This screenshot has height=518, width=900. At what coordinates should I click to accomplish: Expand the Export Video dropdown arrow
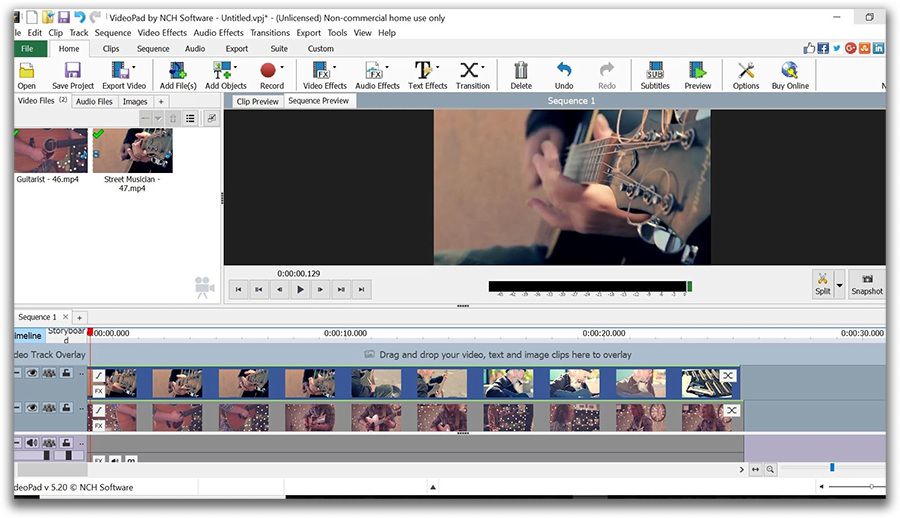133,69
